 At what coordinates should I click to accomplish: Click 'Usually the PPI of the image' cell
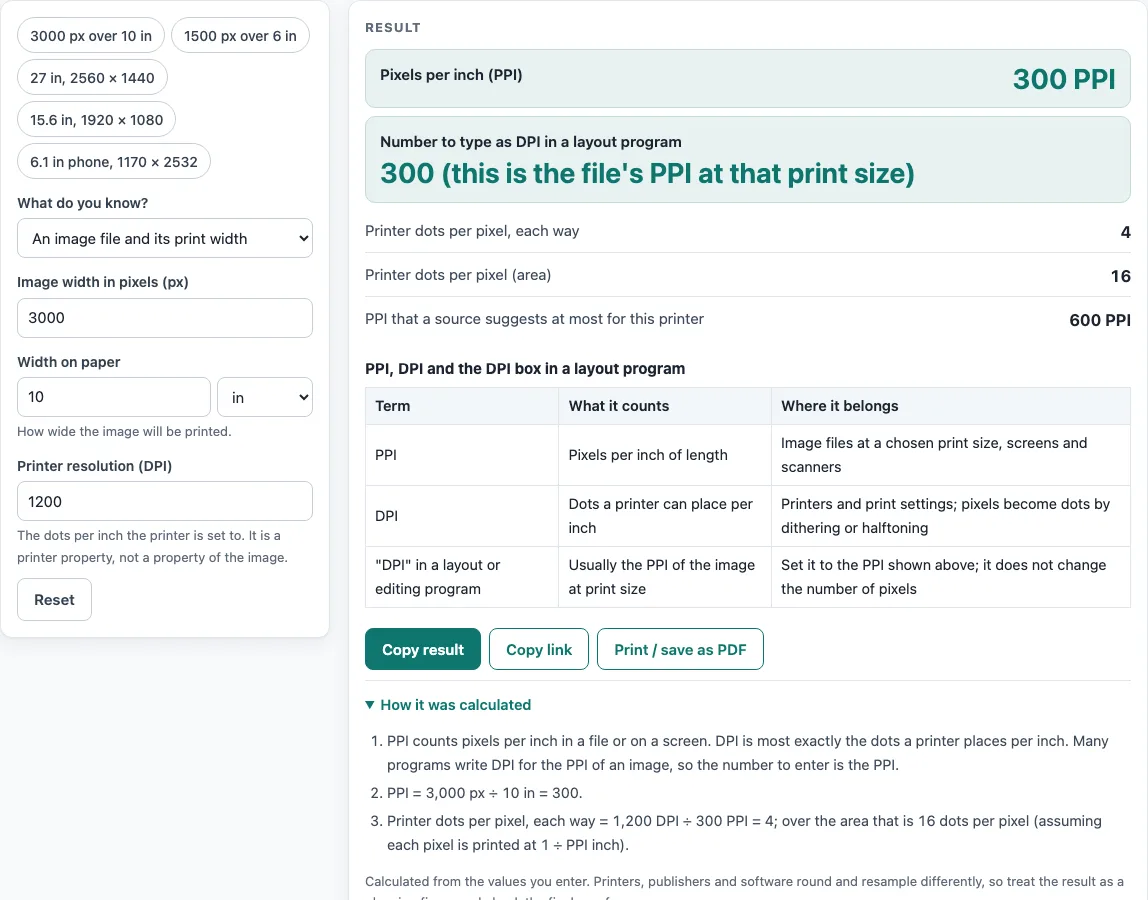click(665, 577)
